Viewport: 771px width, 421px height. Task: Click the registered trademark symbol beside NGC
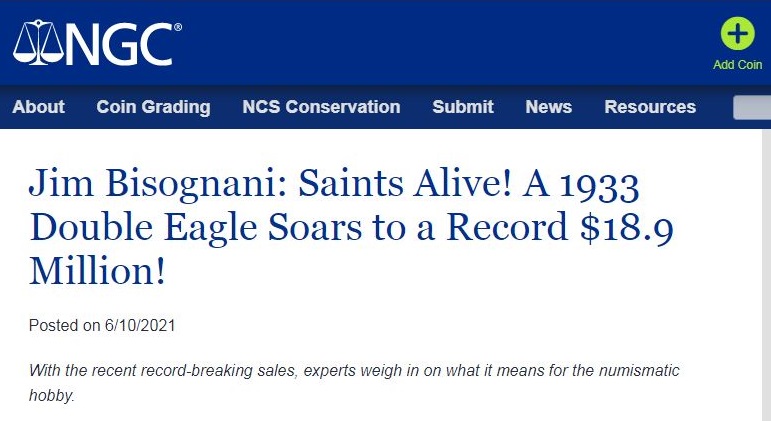[178, 28]
